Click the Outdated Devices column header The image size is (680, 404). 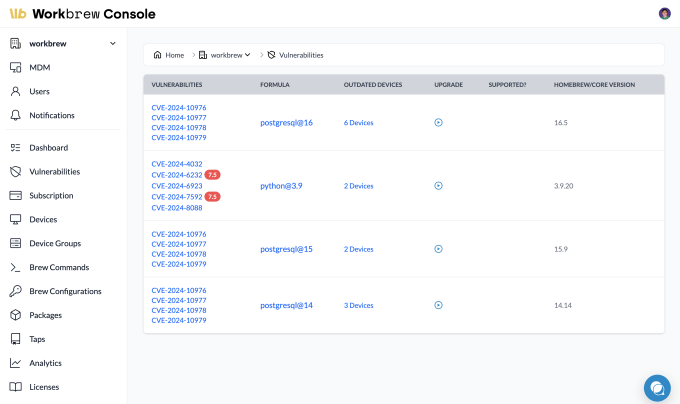click(x=372, y=84)
